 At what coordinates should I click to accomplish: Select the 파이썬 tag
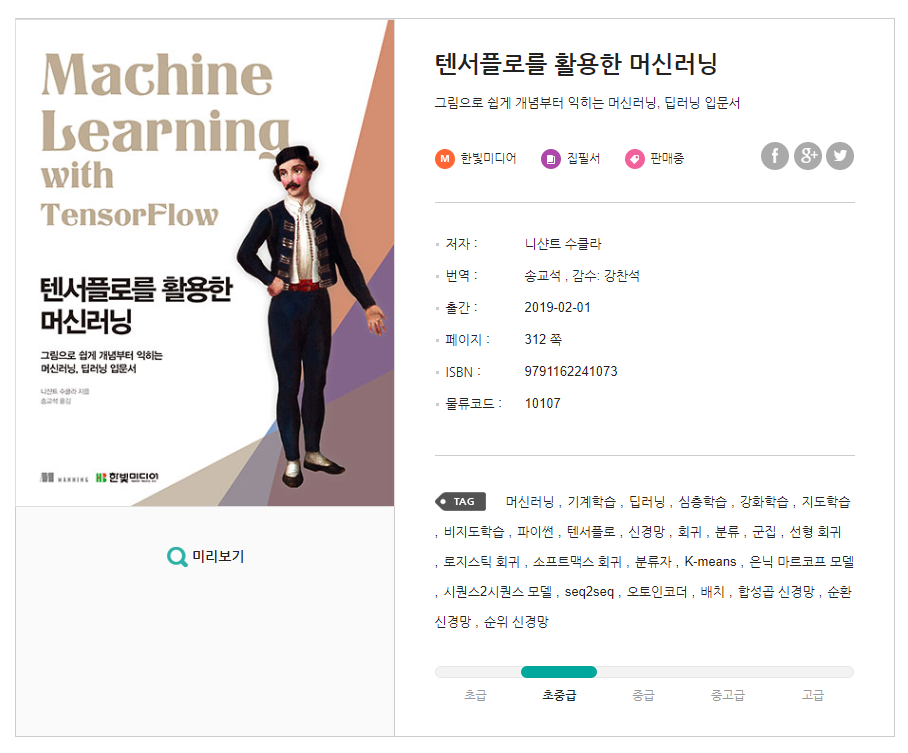[536, 532]
